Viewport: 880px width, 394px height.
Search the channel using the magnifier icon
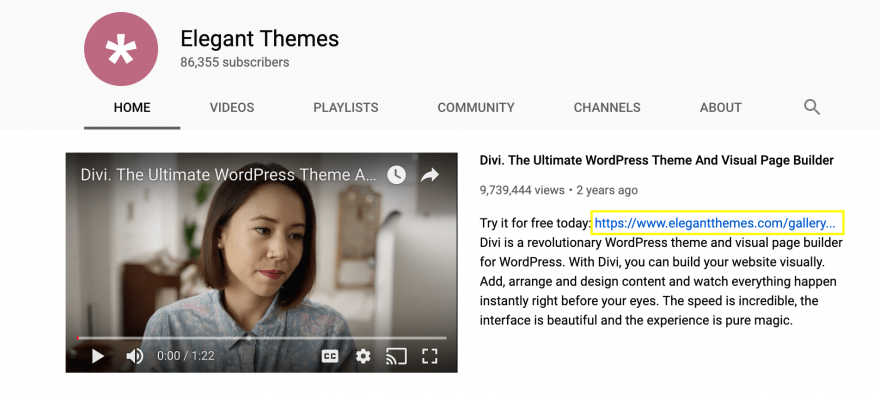click(x=812, y=107)
